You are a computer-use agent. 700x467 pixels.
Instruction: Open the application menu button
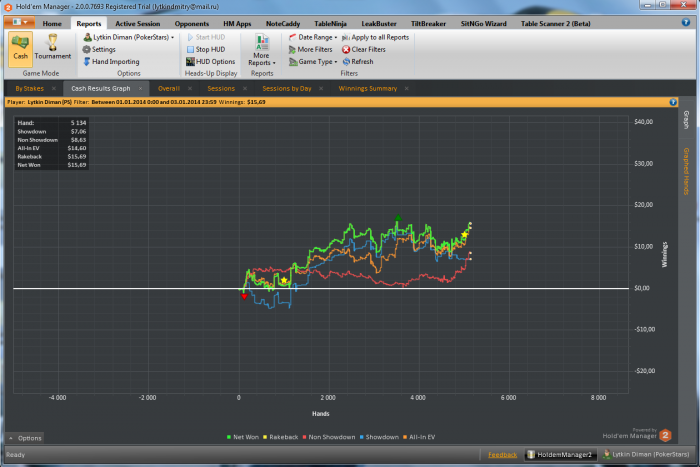click(x=19, y=22)
